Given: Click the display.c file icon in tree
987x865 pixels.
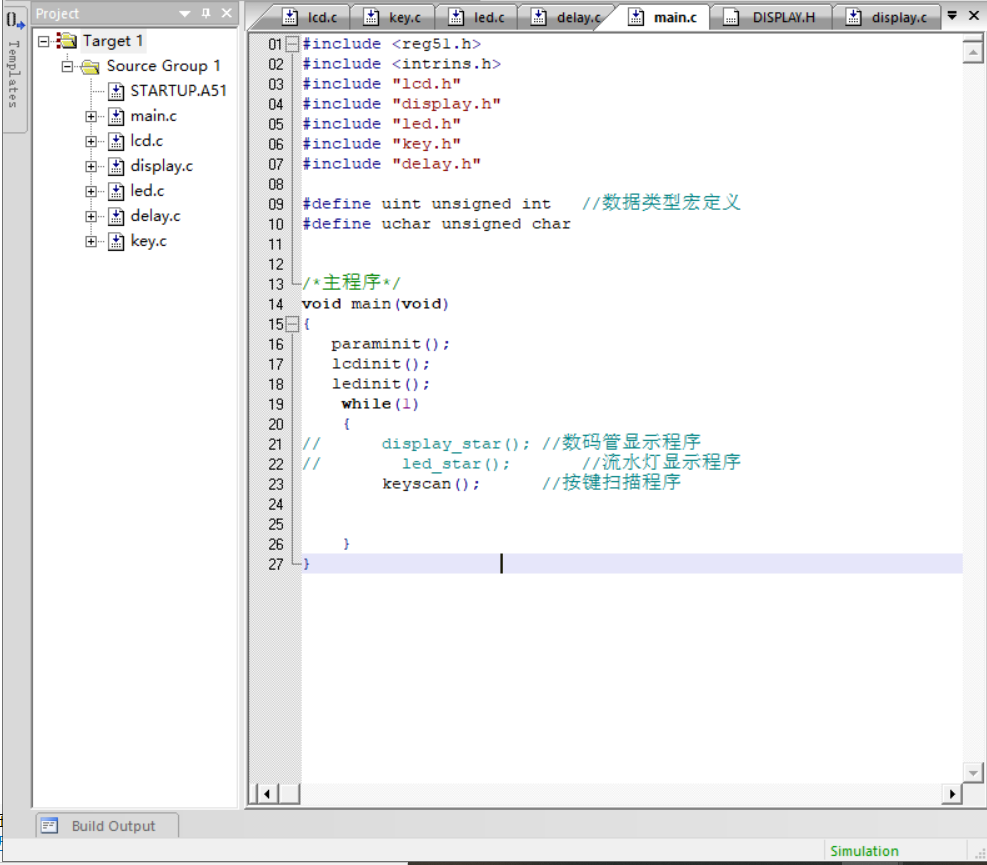Looking at the screenshot, I should point(116,167).
